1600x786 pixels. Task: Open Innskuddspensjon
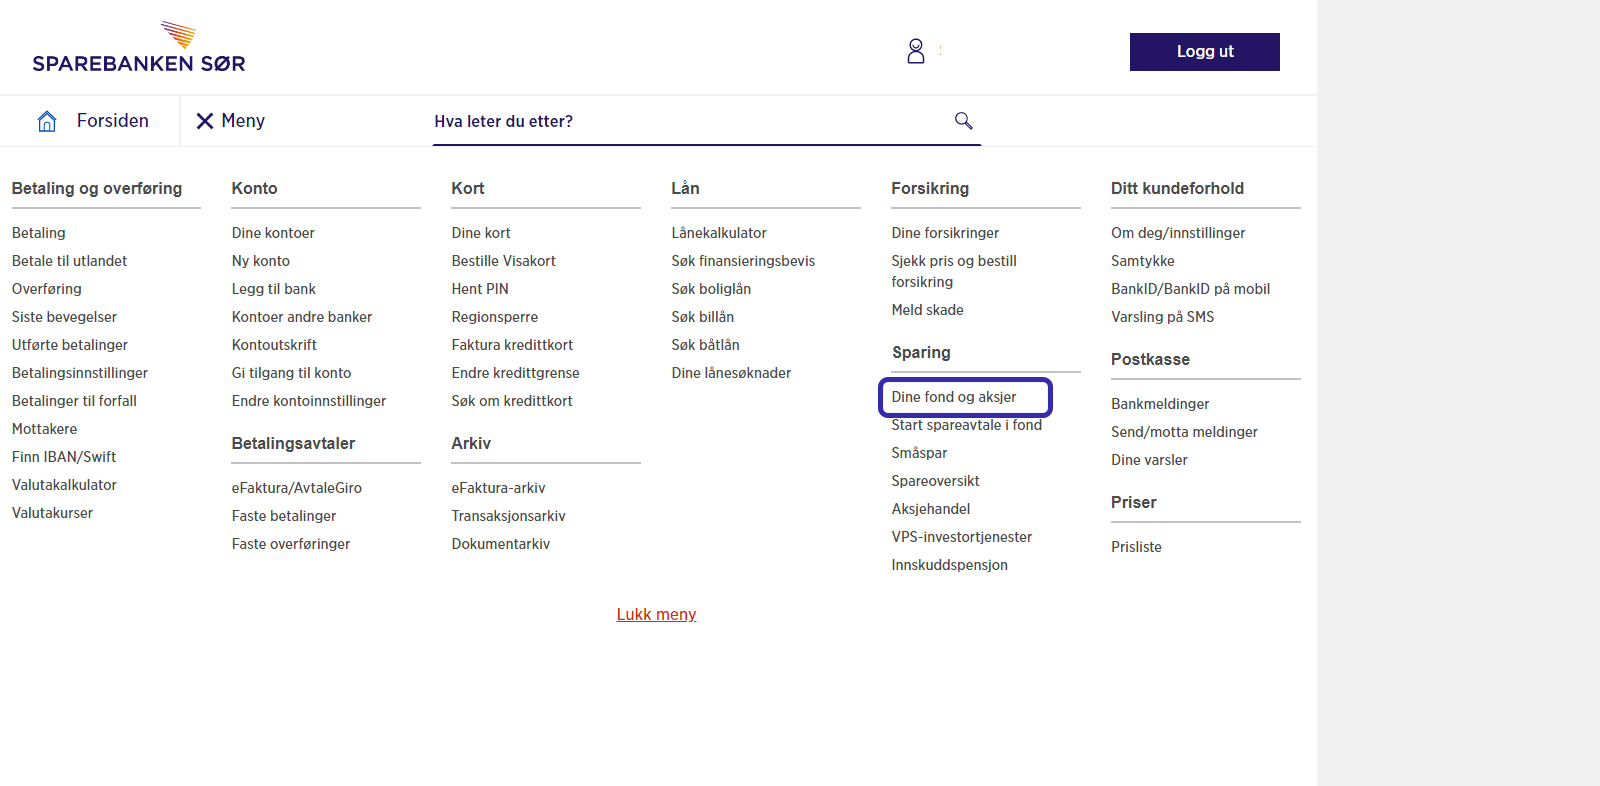point(950,565)
